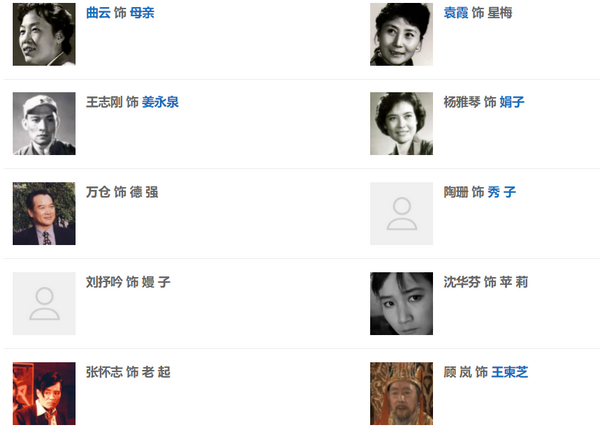Open the 娟子 character link

512,102
